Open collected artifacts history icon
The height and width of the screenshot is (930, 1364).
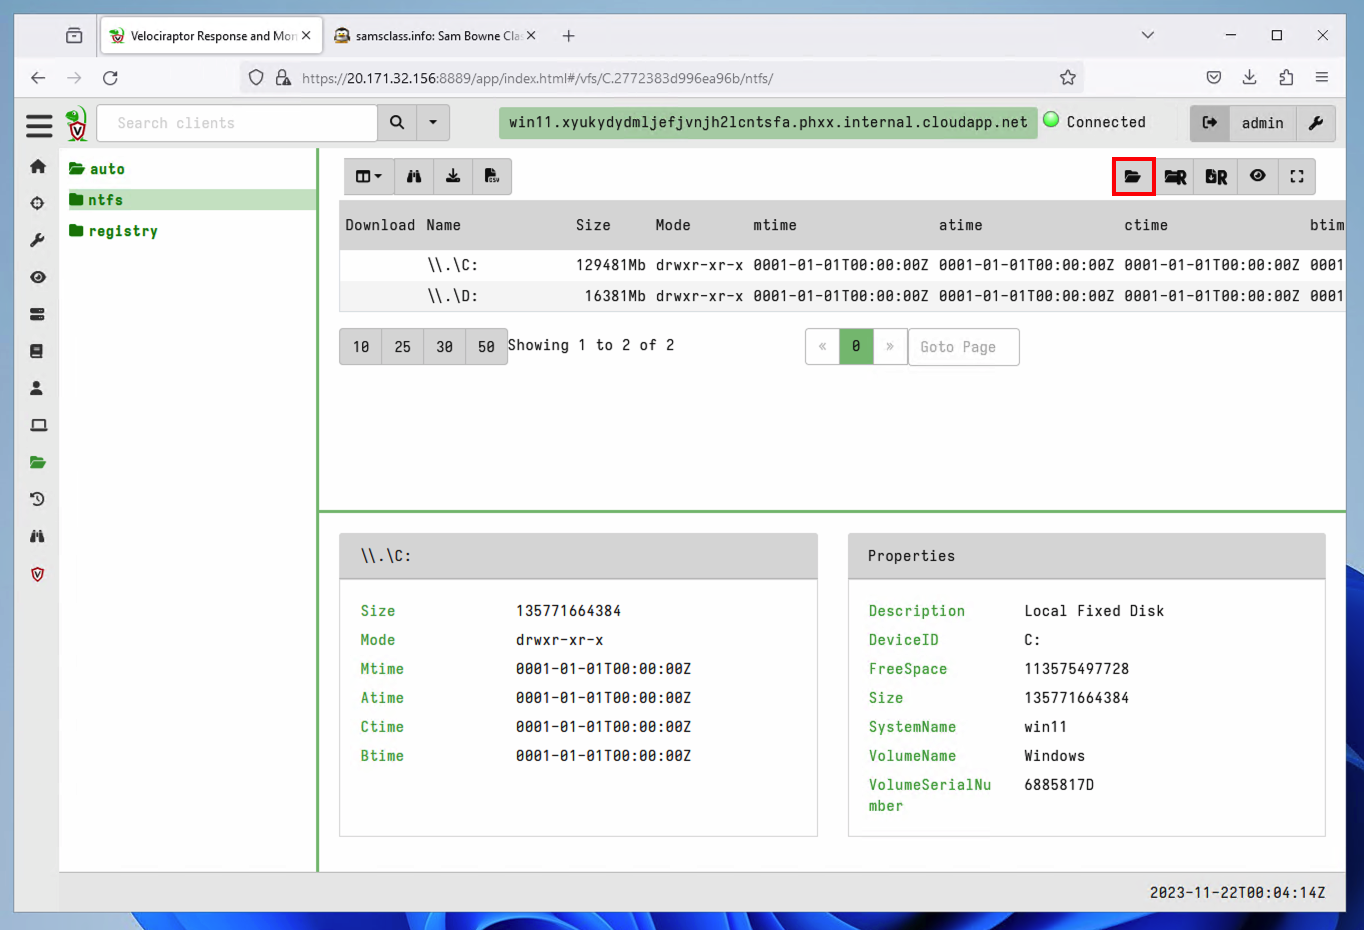click(38, 499)
